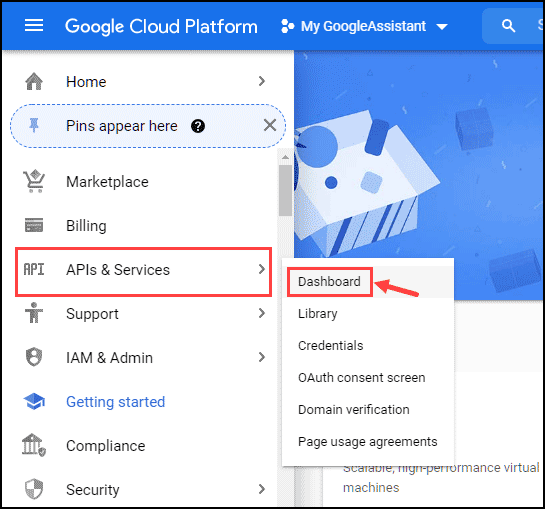Expand the IAM & Admin chevron
Image resolution: width=545 pixels, height=509 pixels.
[262, 357]
